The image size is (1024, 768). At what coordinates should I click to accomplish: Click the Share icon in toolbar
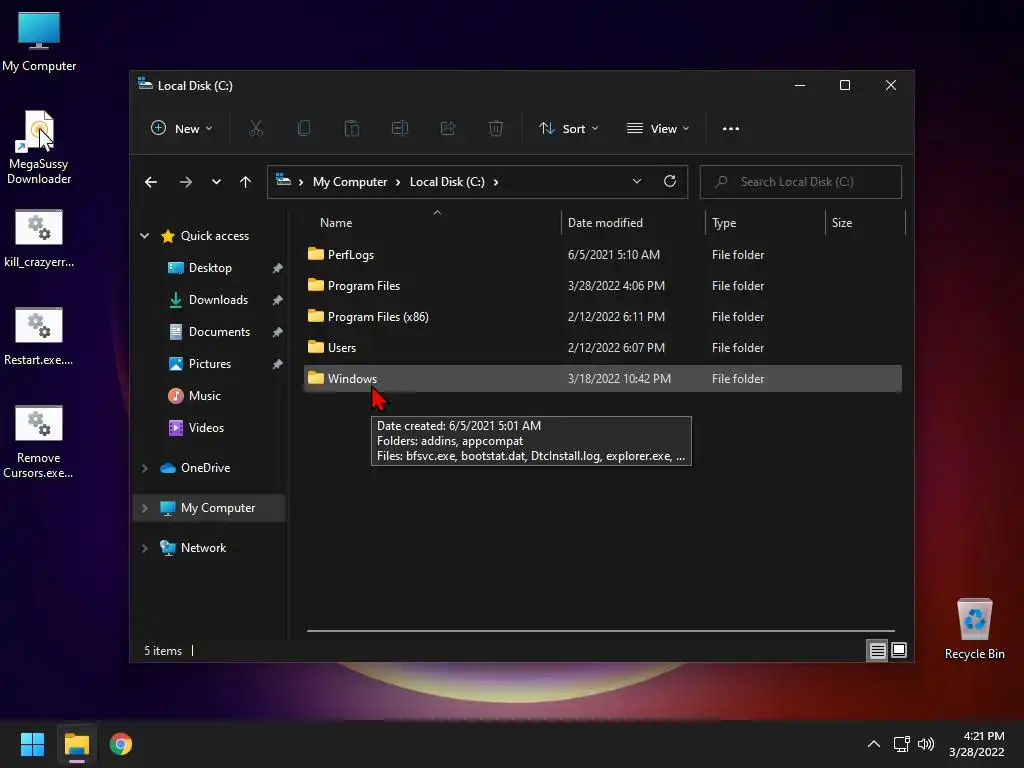pos(448,129)
